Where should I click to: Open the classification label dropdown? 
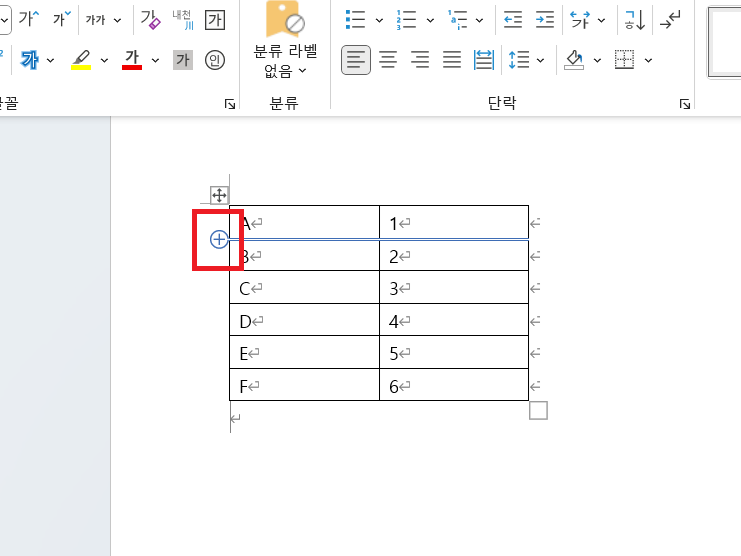point(285,60)
